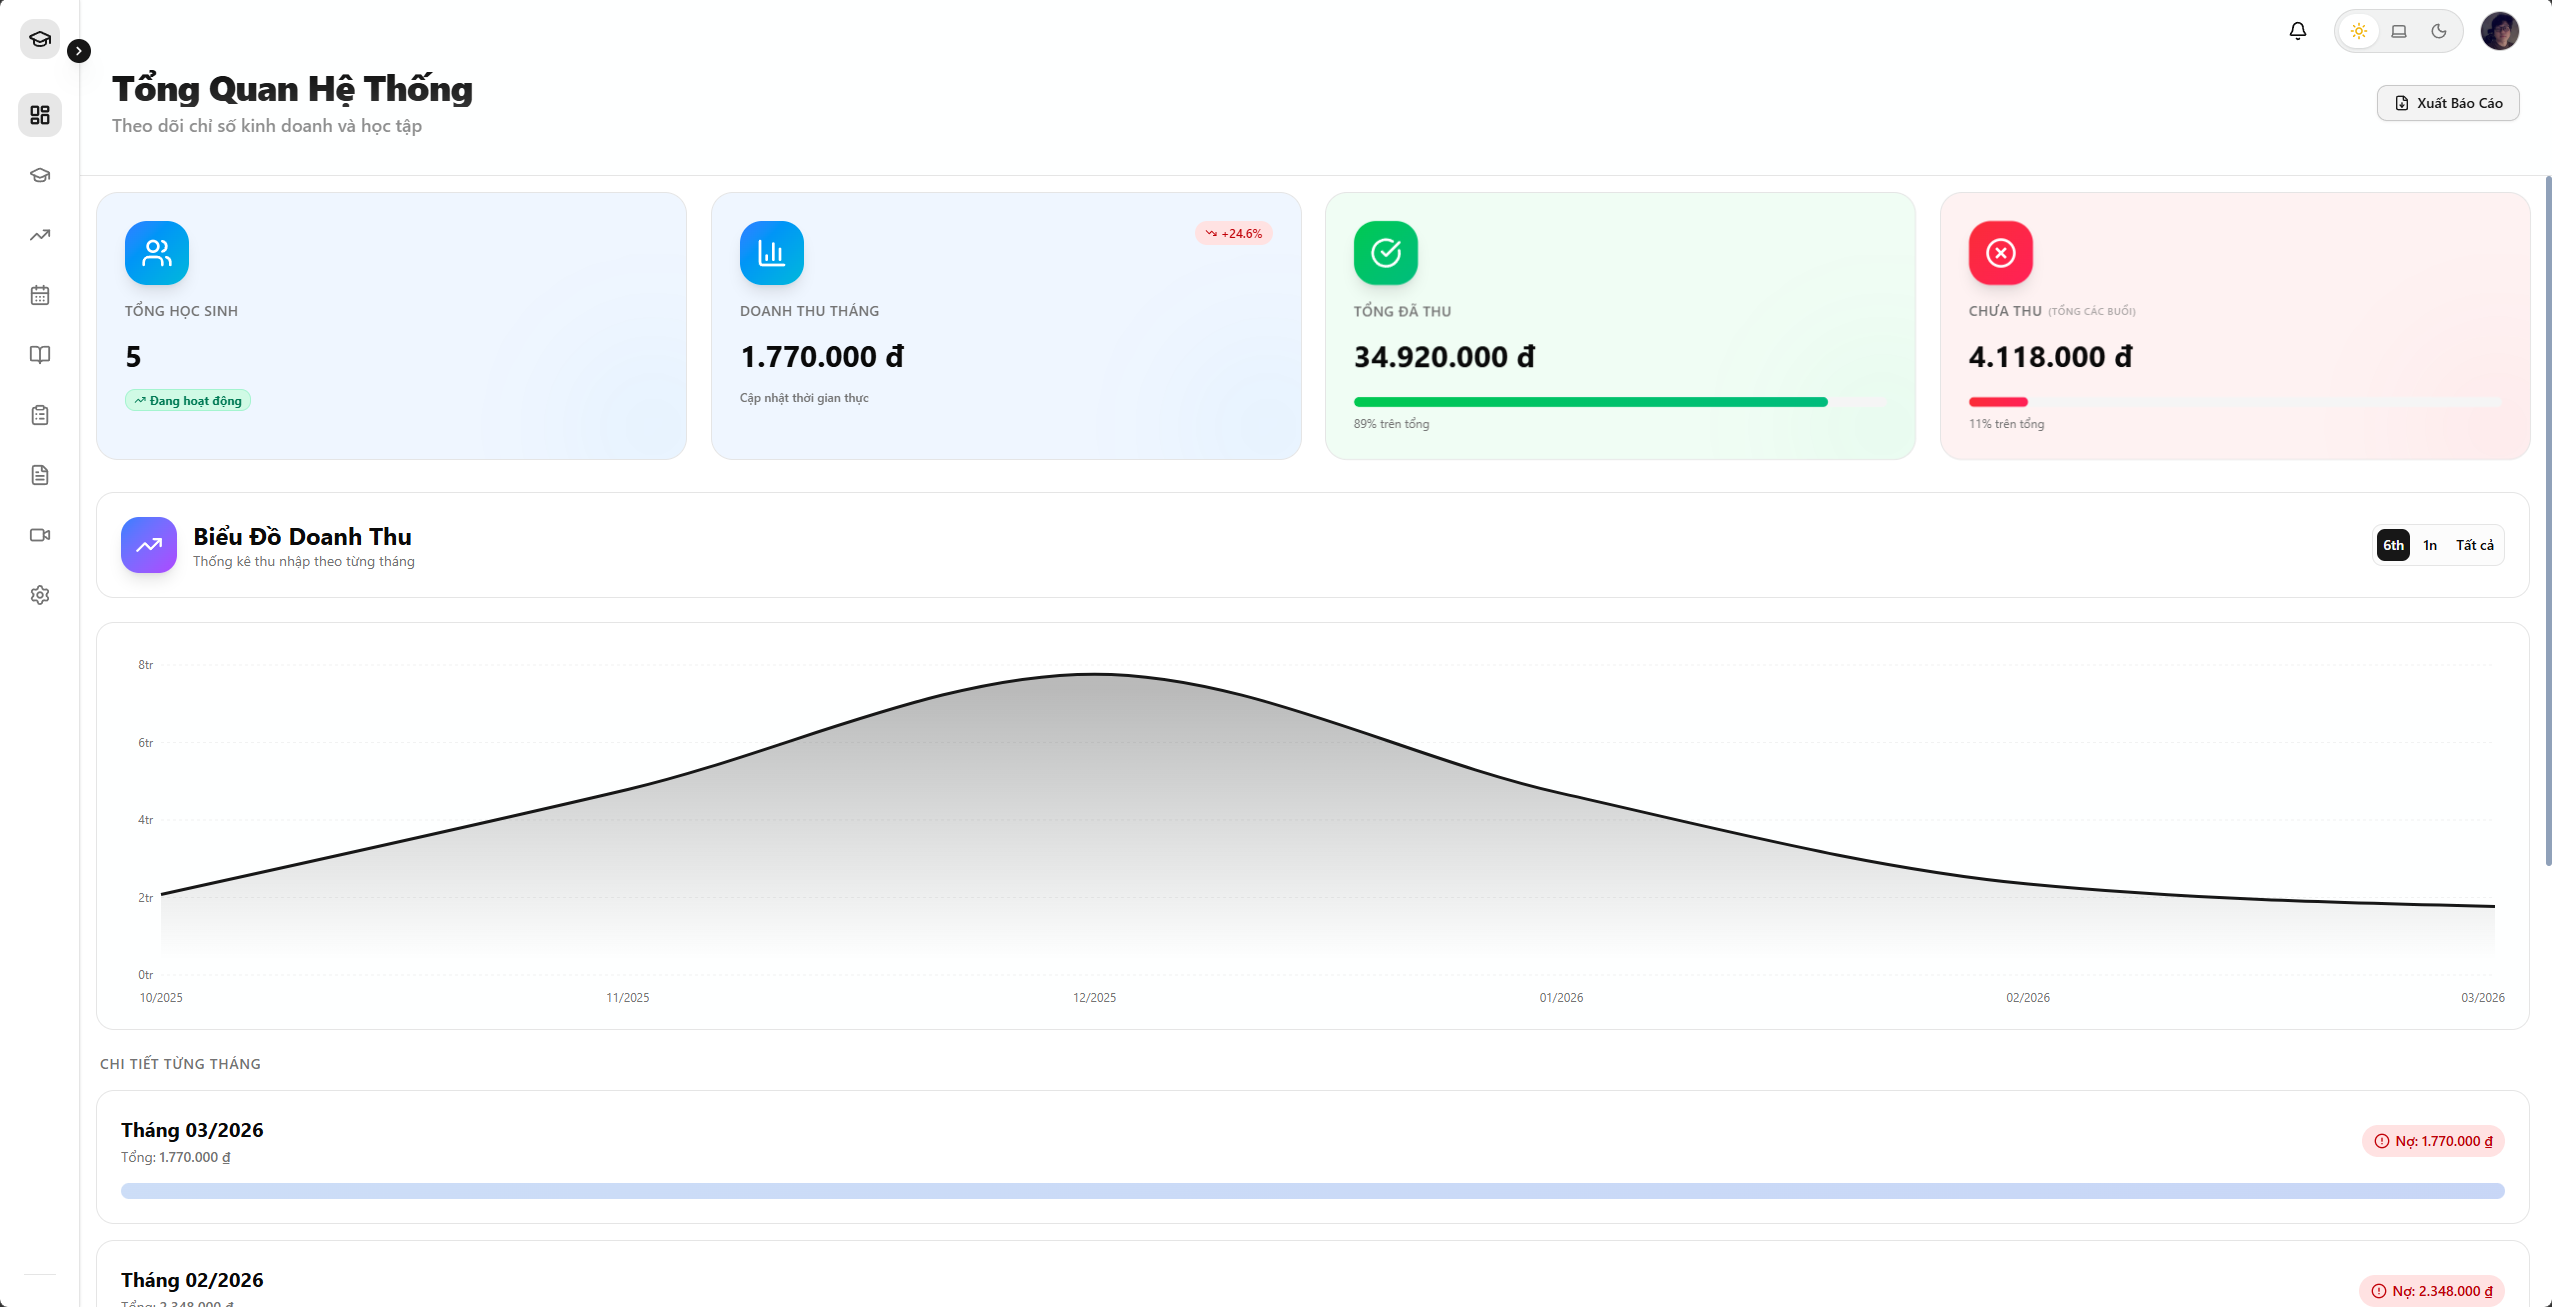Screen dimensions: 2552x1307
Task: Click the purple Biểu Đồ Doanh Thu icon
Action: coord(149,545)
